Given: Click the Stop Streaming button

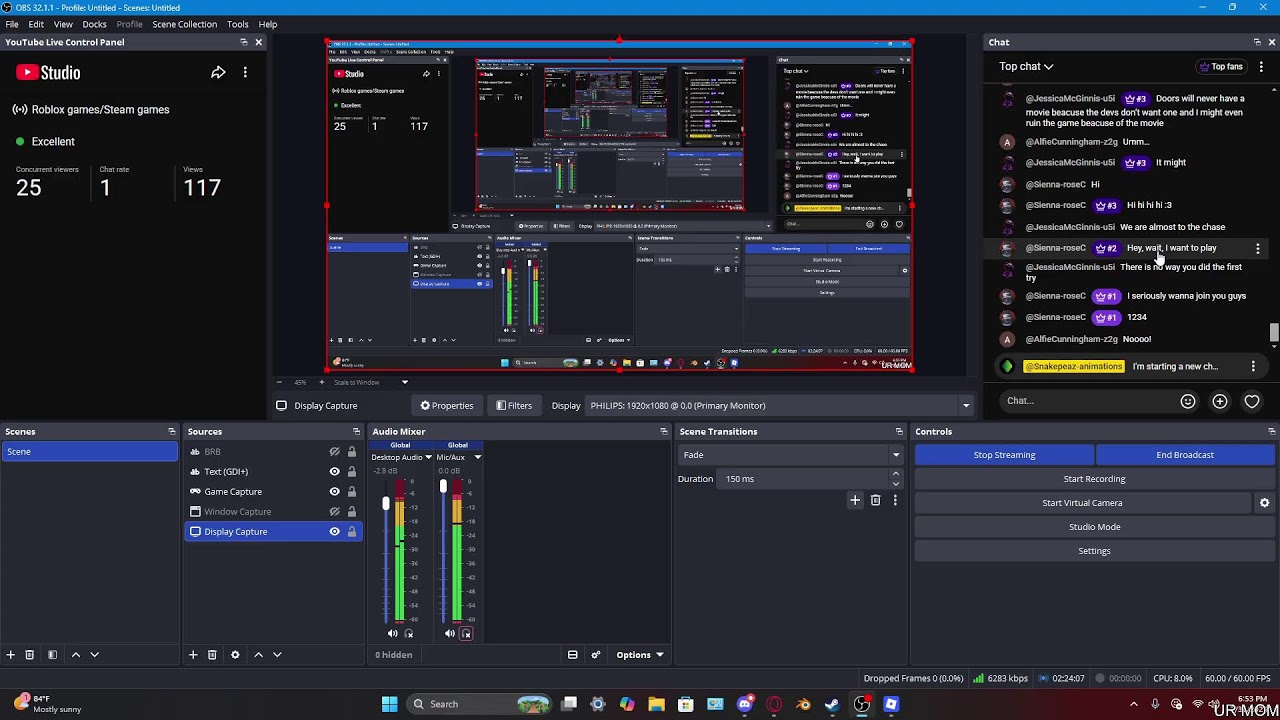Looking at the screenshot, I should point(1004,455).
